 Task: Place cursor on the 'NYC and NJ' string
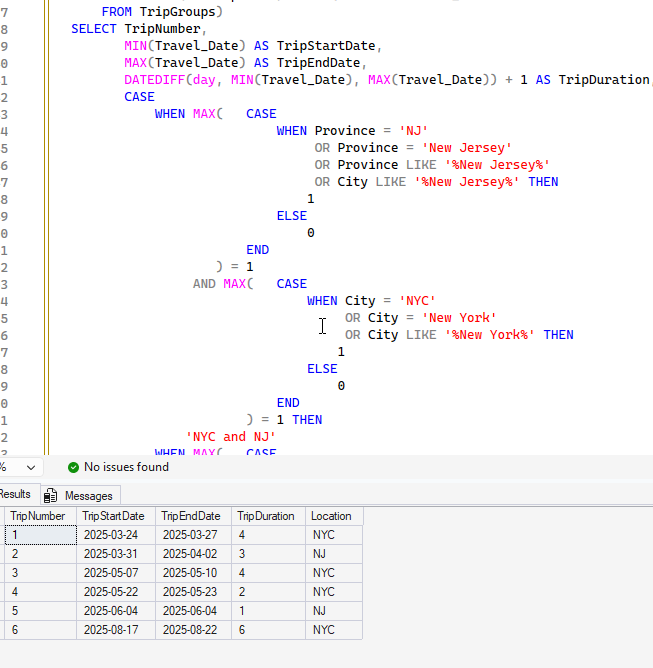(231, 437)
